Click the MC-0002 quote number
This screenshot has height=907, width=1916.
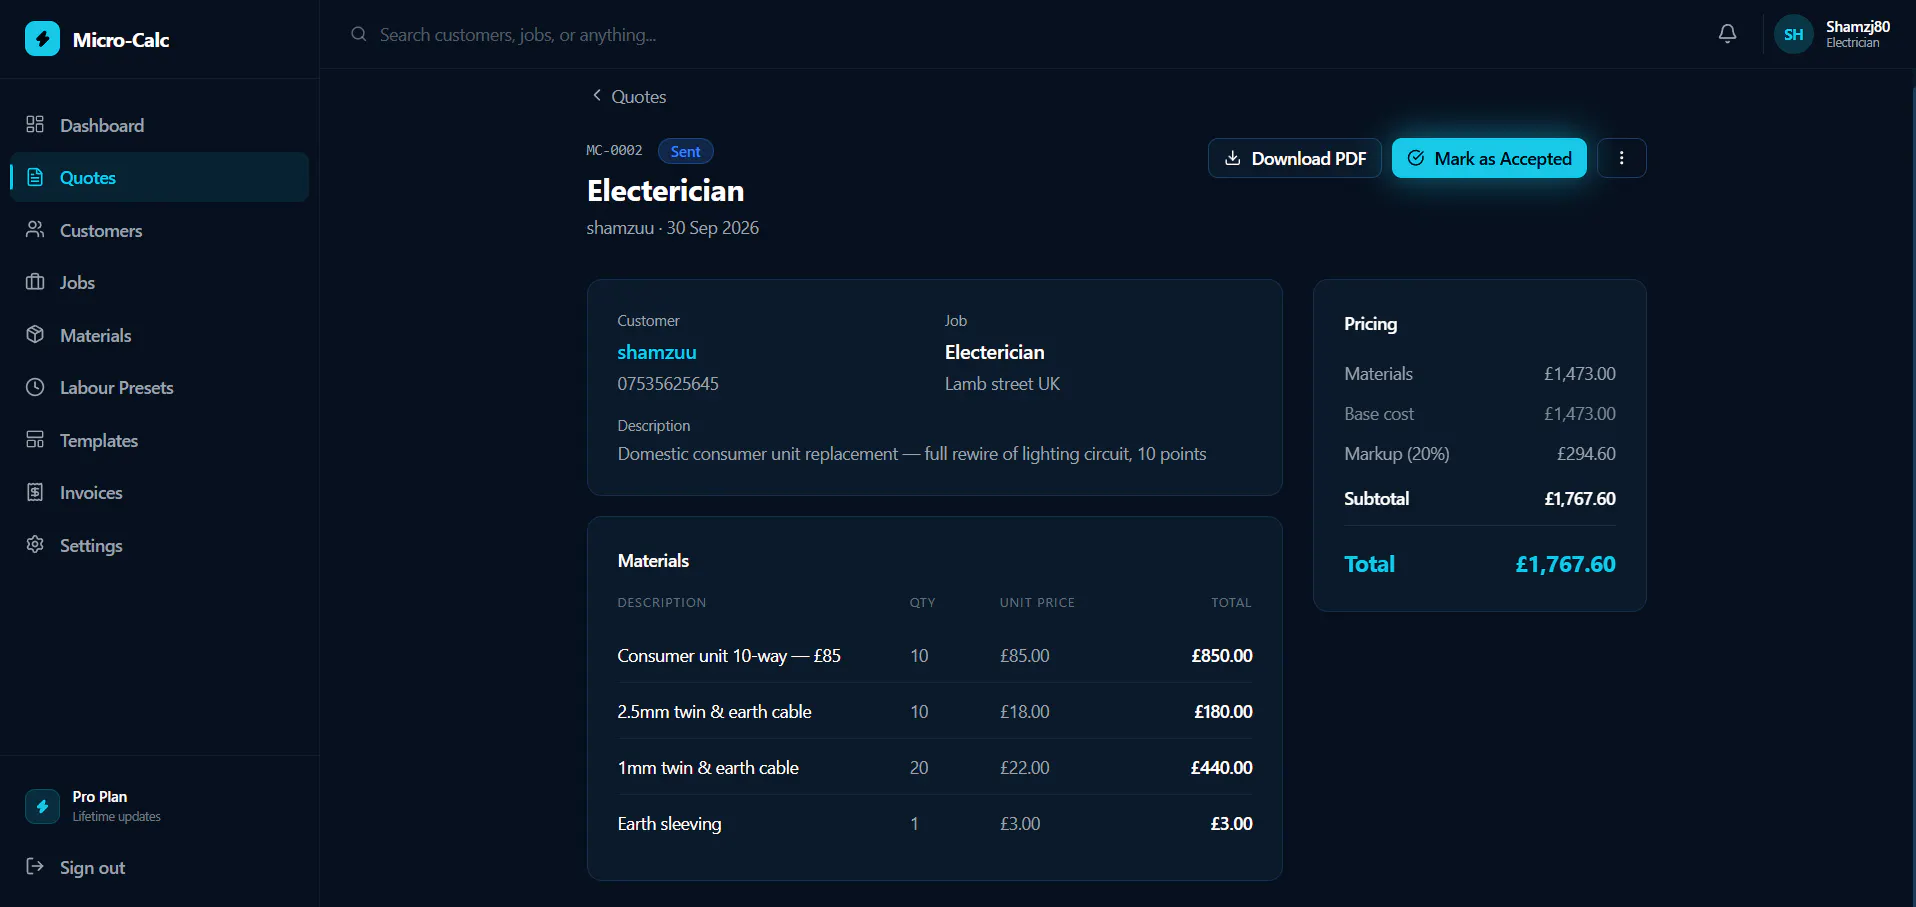[x=614, y=150]
